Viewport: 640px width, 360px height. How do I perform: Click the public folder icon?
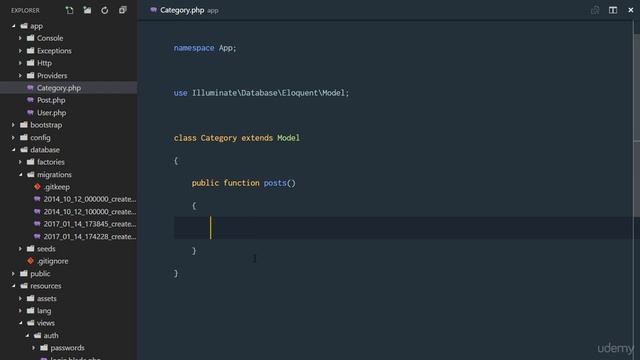pos(24,273)
